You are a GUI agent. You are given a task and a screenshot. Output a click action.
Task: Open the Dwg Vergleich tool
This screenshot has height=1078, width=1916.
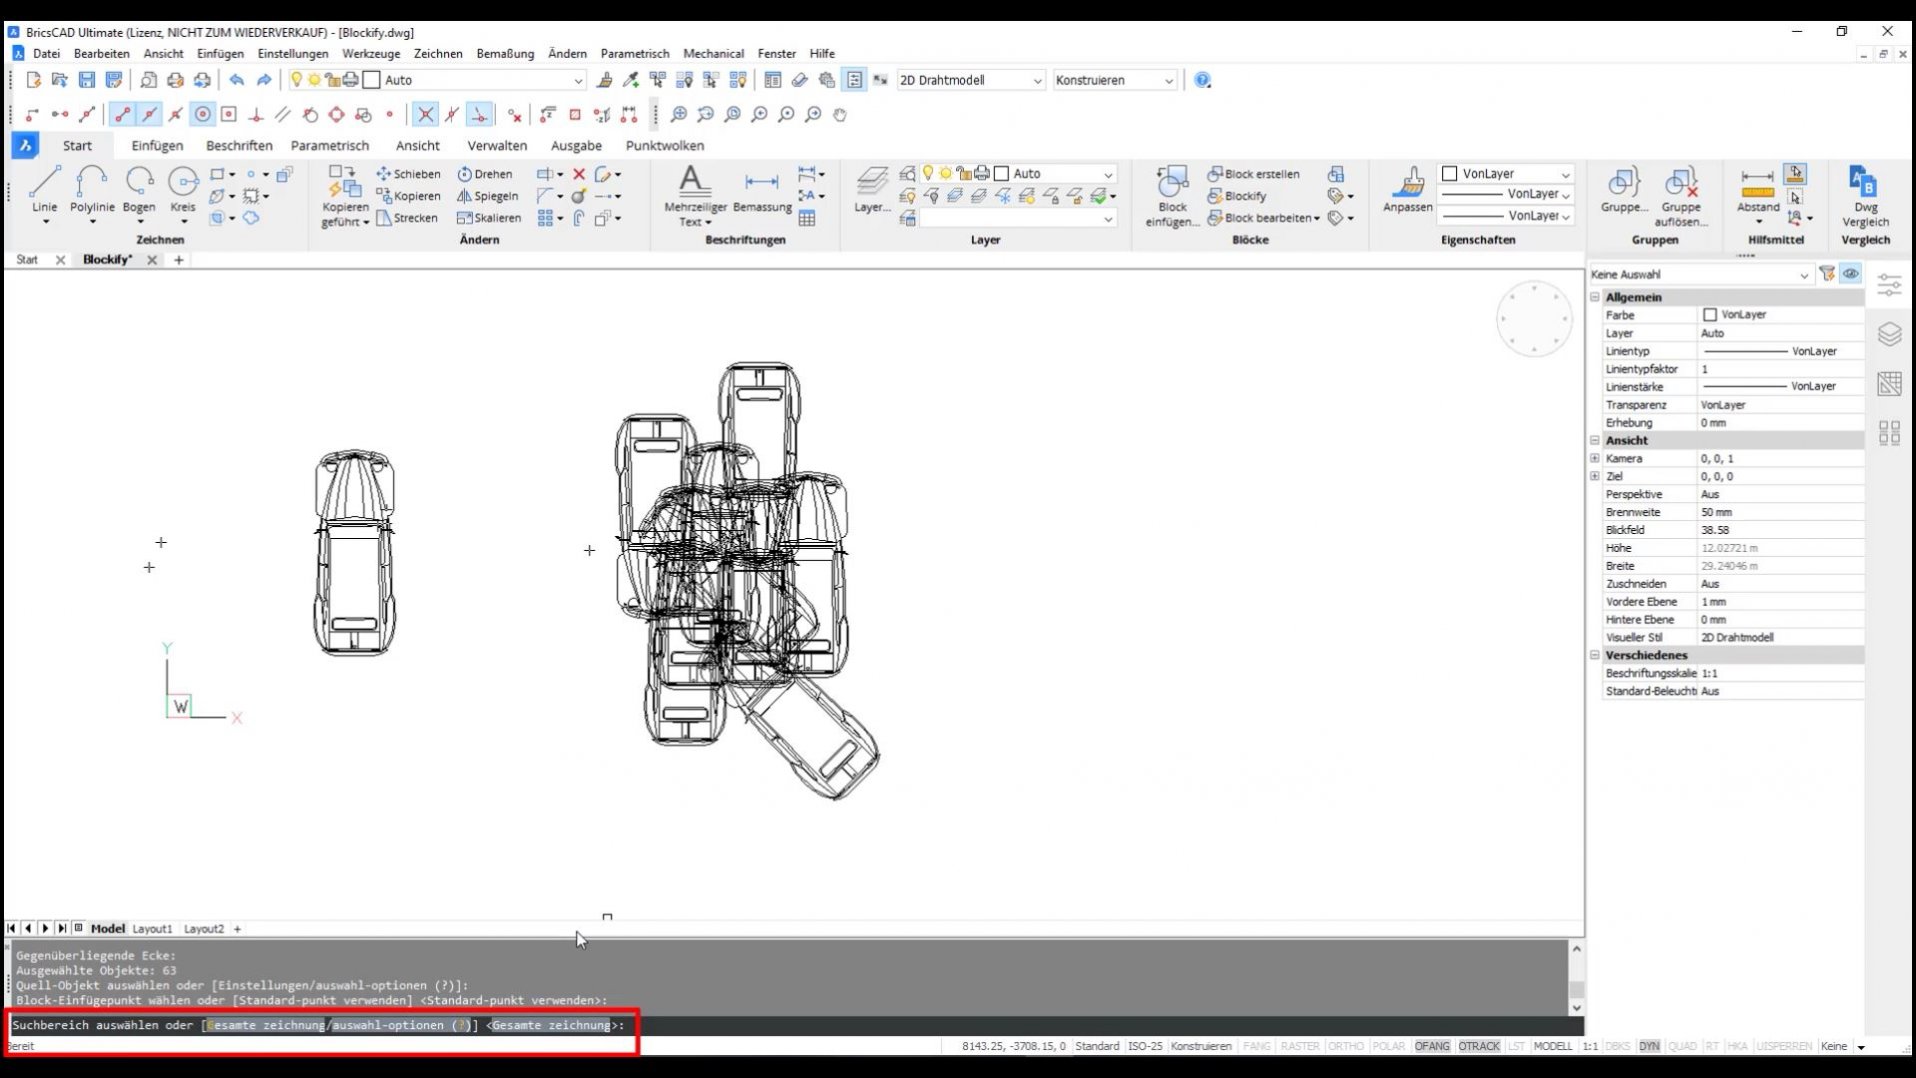[x=1865, y=196]
